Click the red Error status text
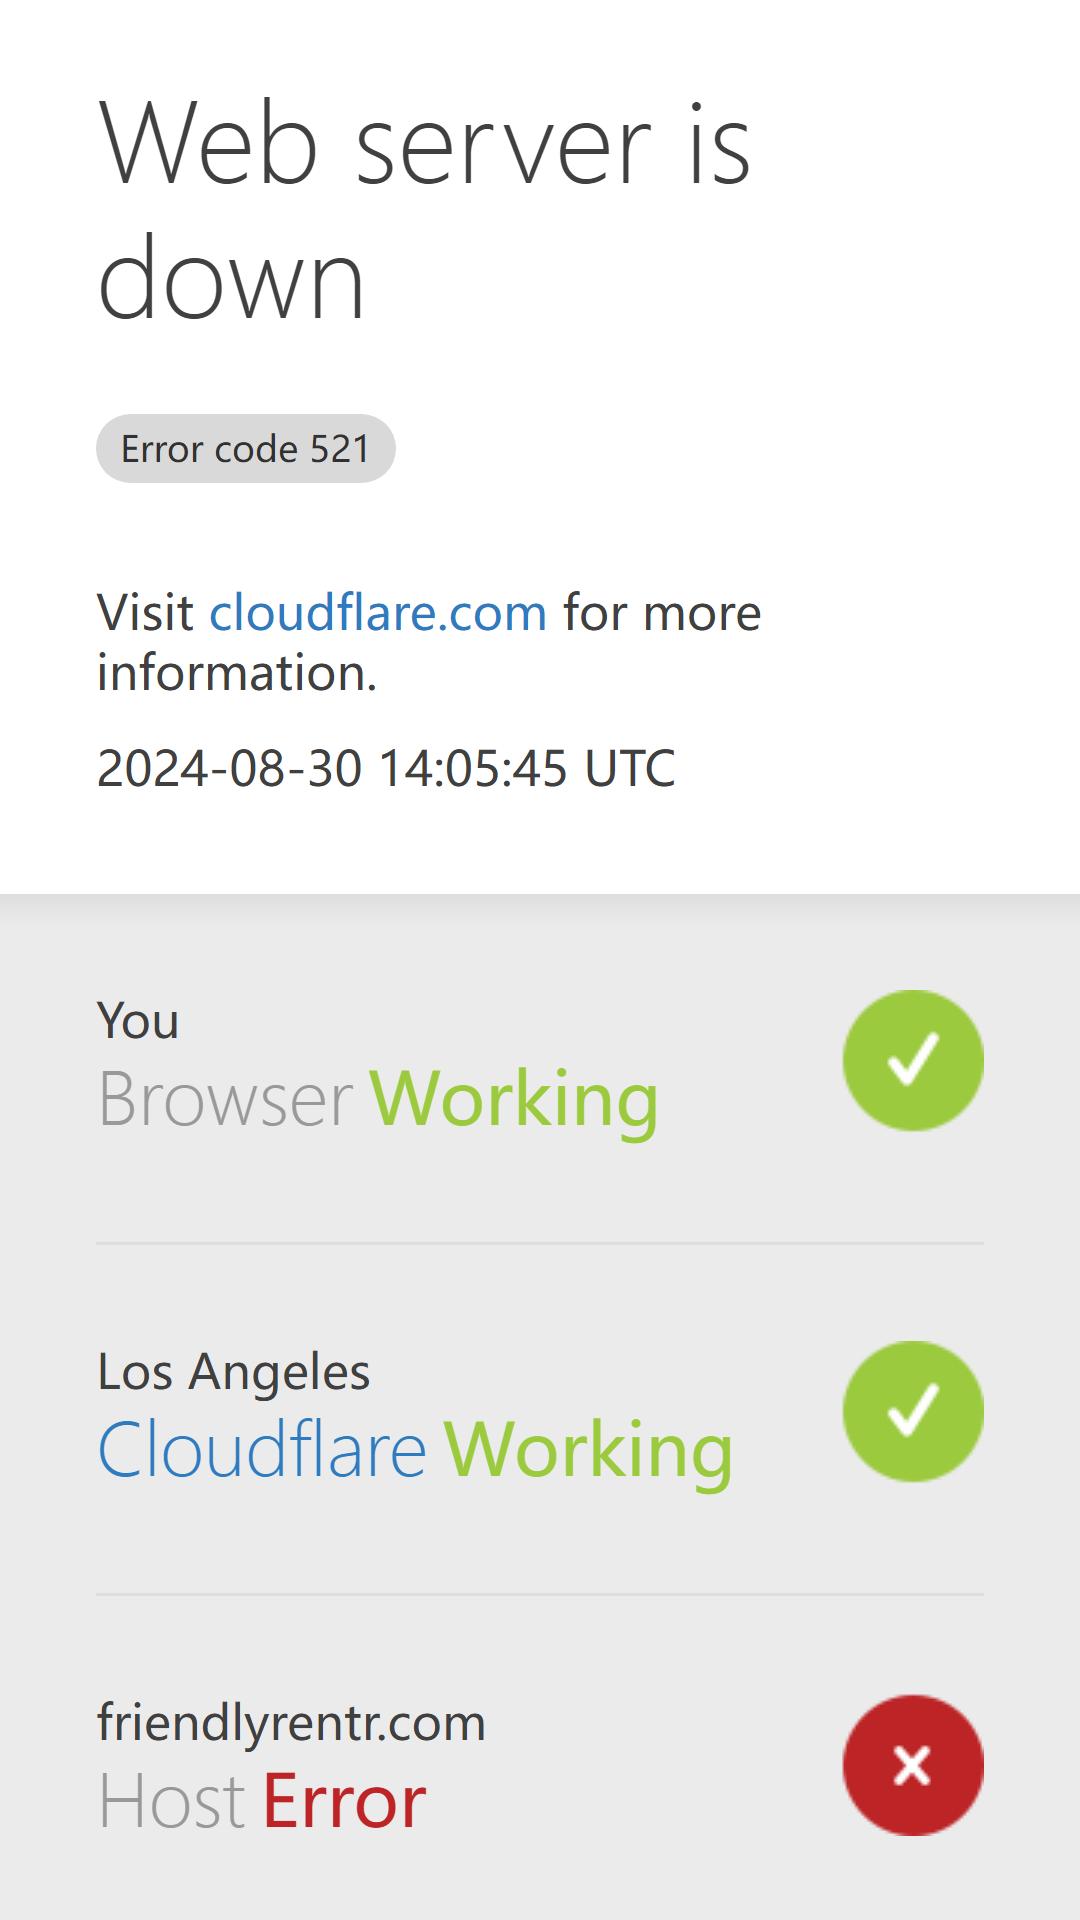Screen dimensions: 1080x1920 point(344,1801)
